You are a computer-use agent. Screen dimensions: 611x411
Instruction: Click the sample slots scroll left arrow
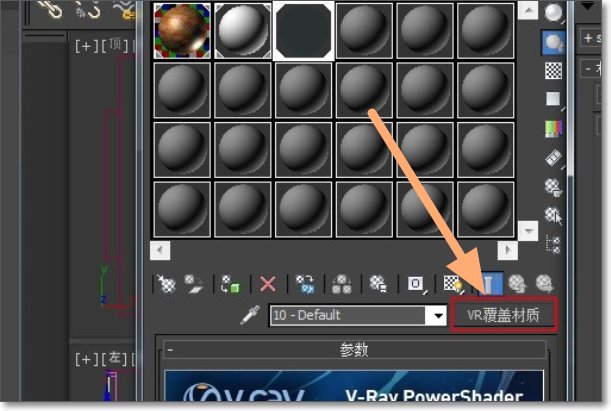160,250
